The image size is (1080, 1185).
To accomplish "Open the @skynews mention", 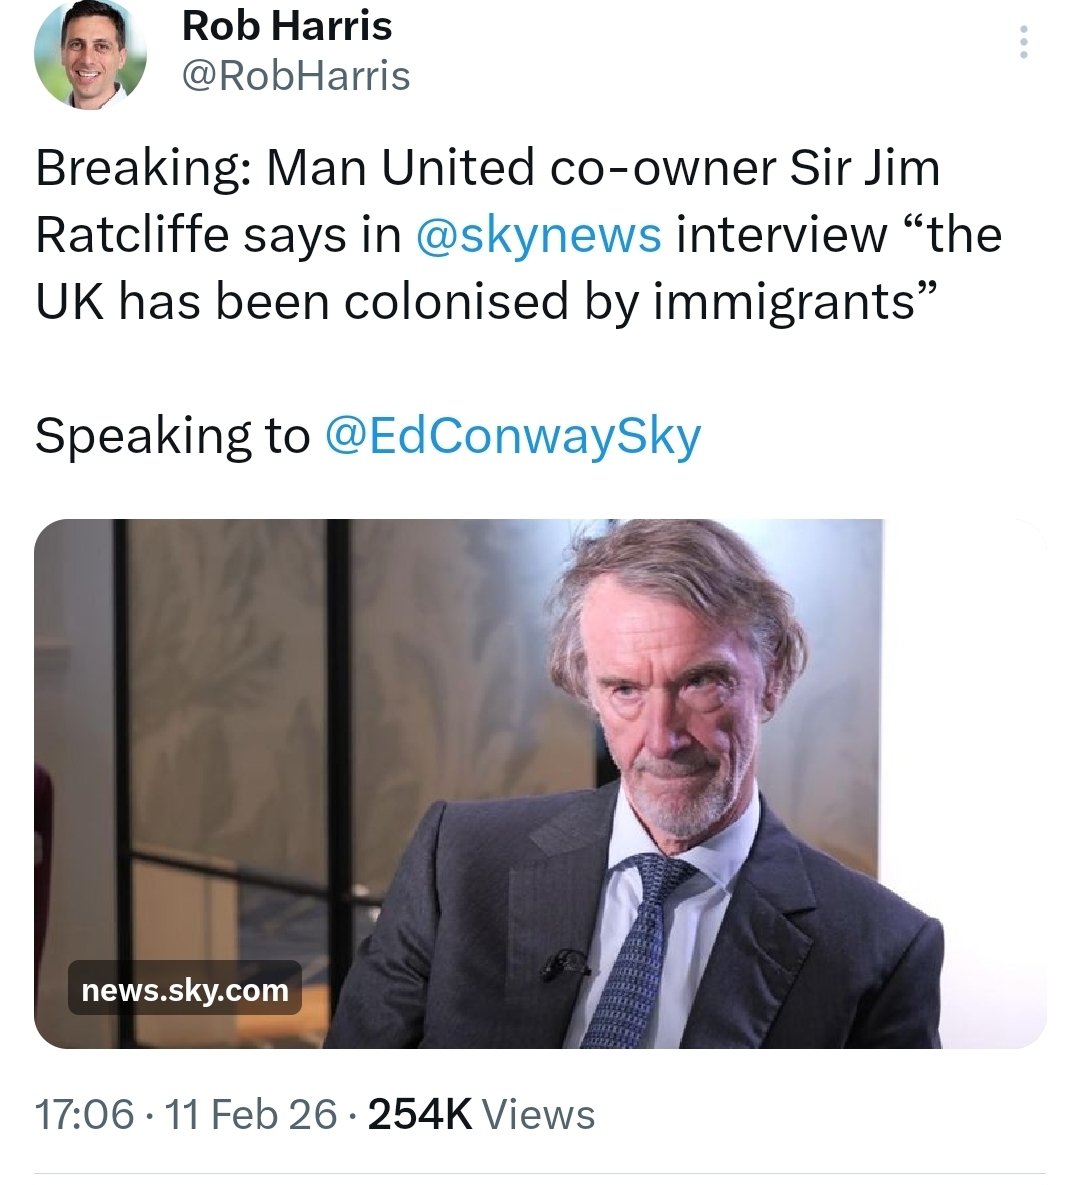I will (537, 235).
